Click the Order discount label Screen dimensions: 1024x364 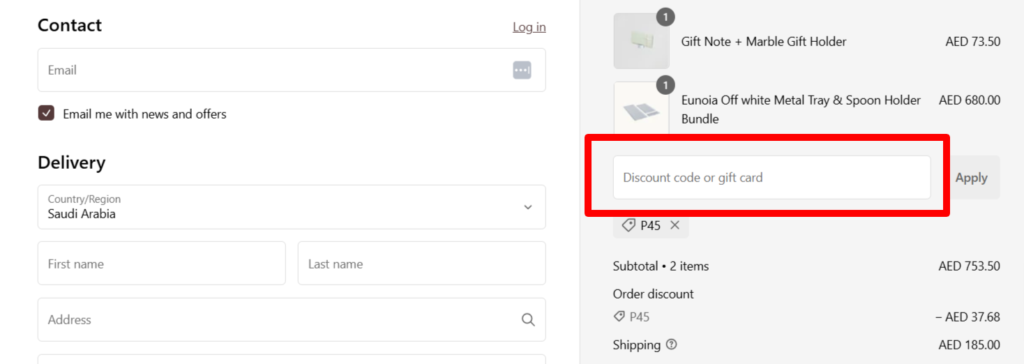click(x=653, y=294)
